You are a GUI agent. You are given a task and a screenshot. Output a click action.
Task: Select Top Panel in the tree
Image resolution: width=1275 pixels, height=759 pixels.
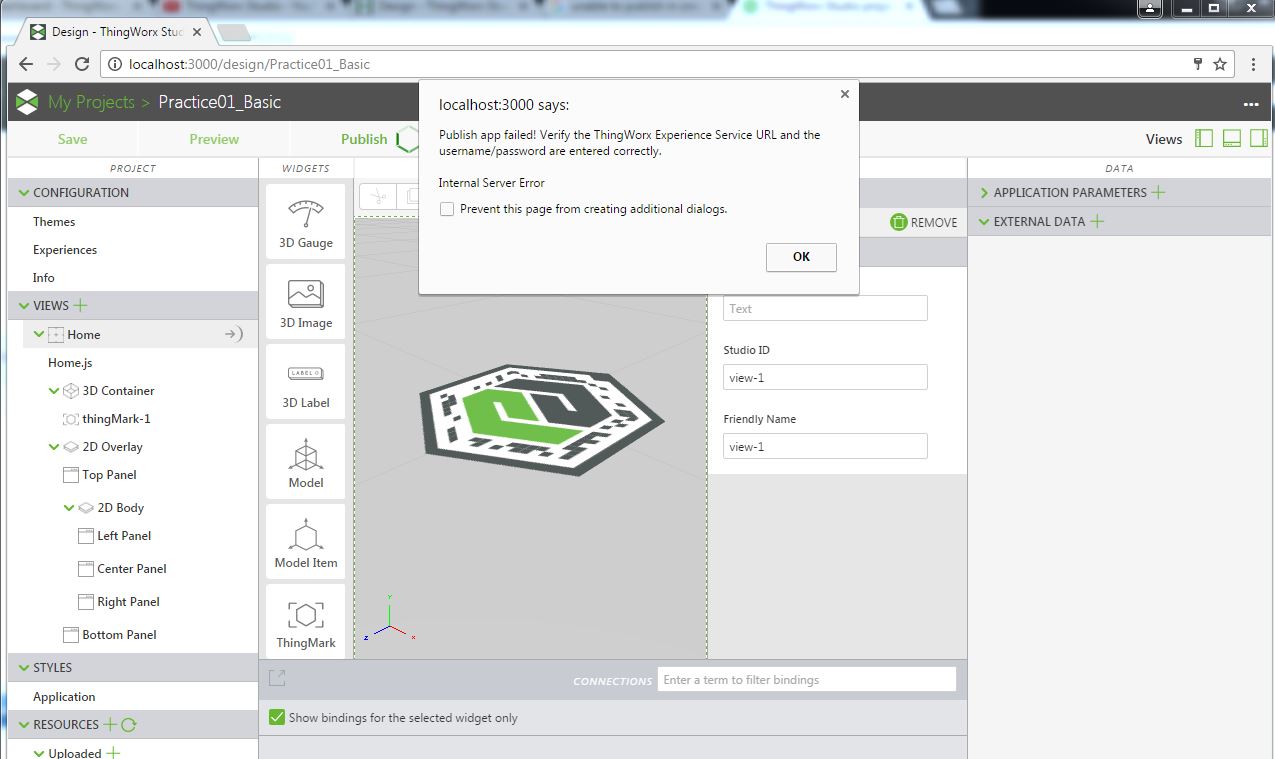109,475
